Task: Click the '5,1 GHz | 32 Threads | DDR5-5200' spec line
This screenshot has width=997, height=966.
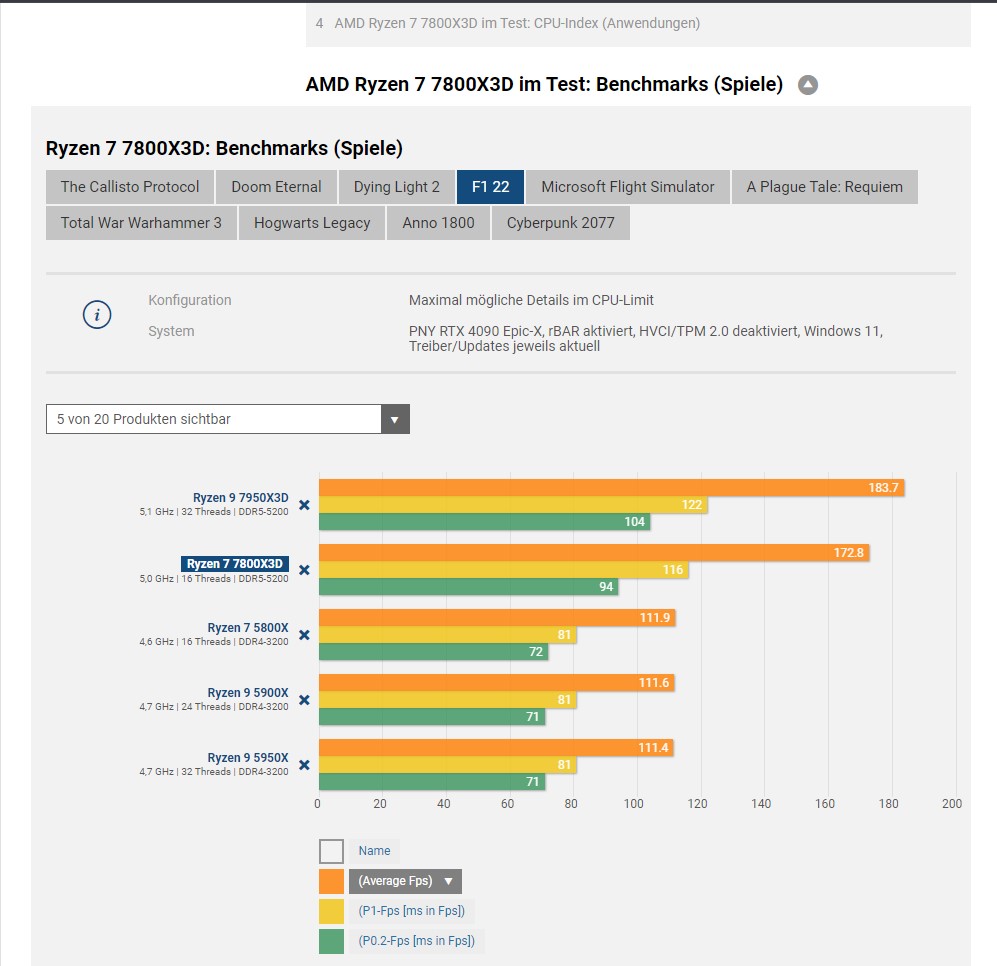Action: 214,512
